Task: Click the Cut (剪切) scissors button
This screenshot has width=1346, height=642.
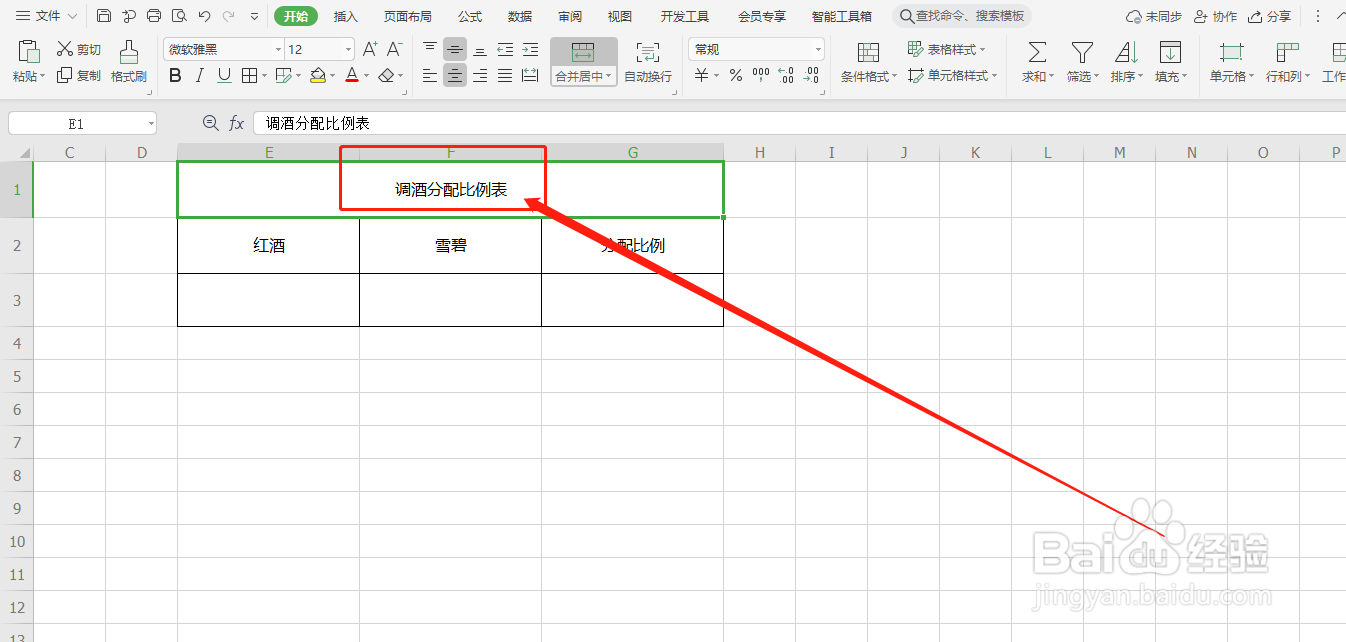Action: [78, 49]
